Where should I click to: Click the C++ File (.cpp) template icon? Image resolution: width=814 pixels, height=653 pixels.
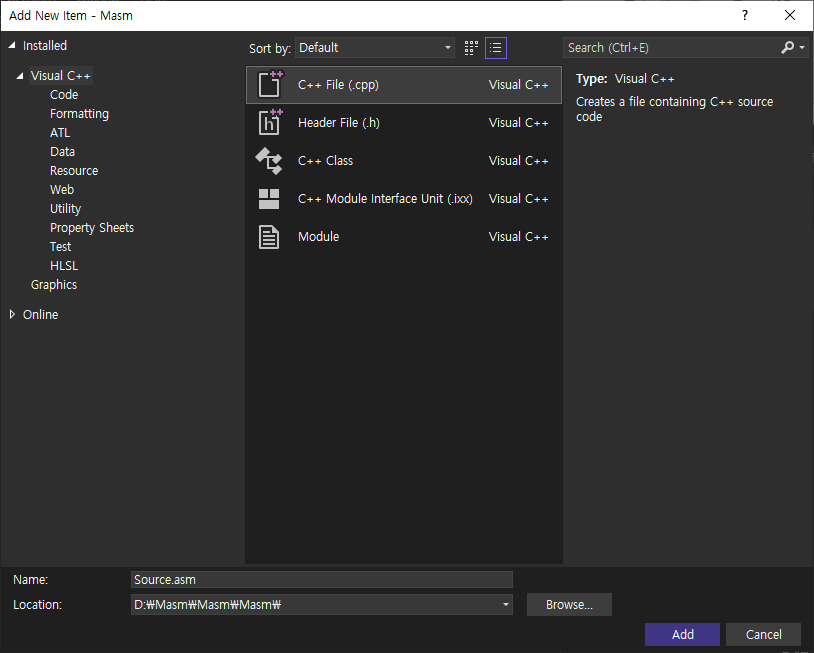pyautogui.click(x=270, y=85)
